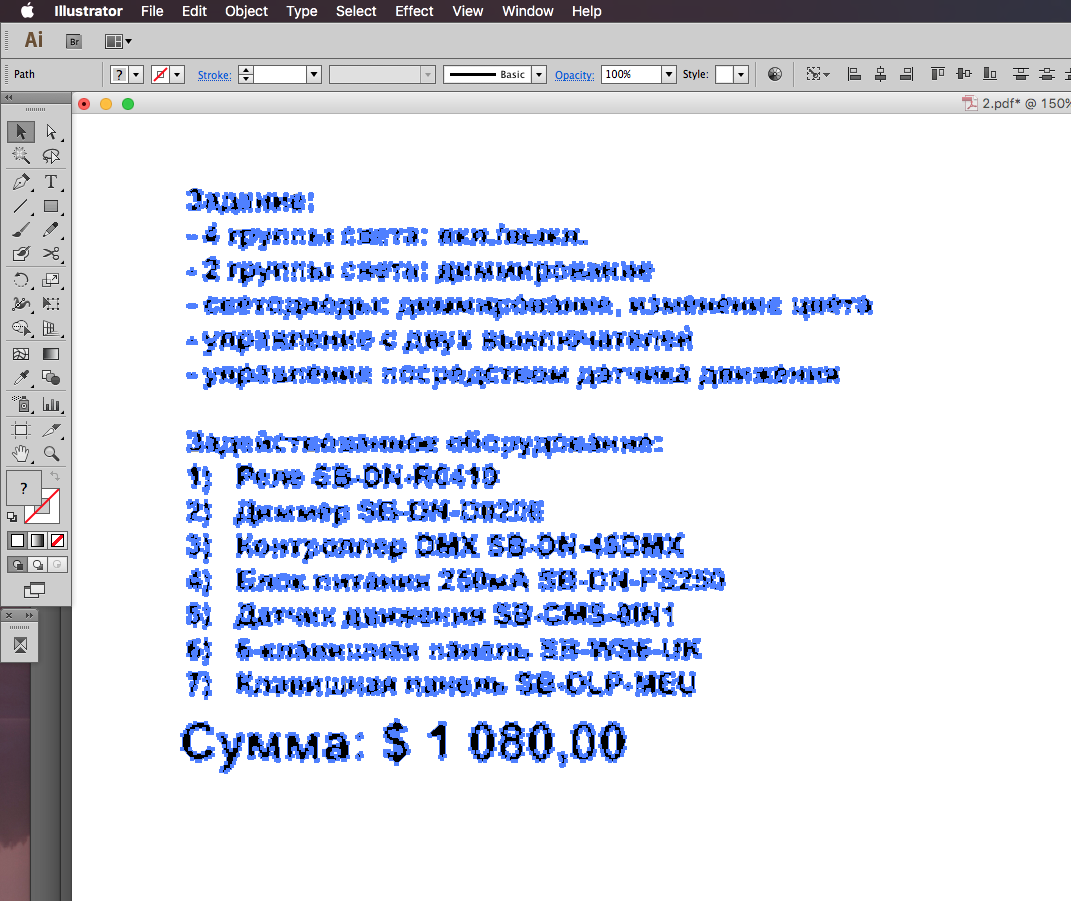Open the Arrange Documents dropdown
Viewport: 1071px width, 901px height.
pos(118,42)
